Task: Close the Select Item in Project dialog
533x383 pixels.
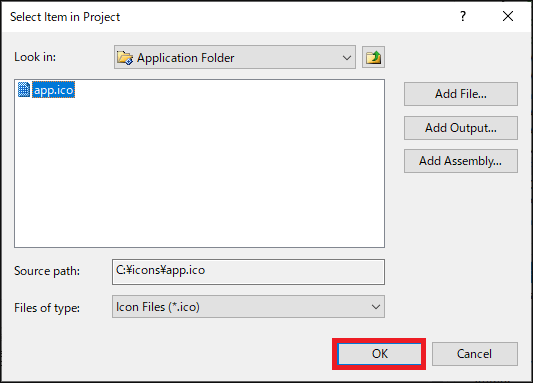Action: click(x=508, y=16)
